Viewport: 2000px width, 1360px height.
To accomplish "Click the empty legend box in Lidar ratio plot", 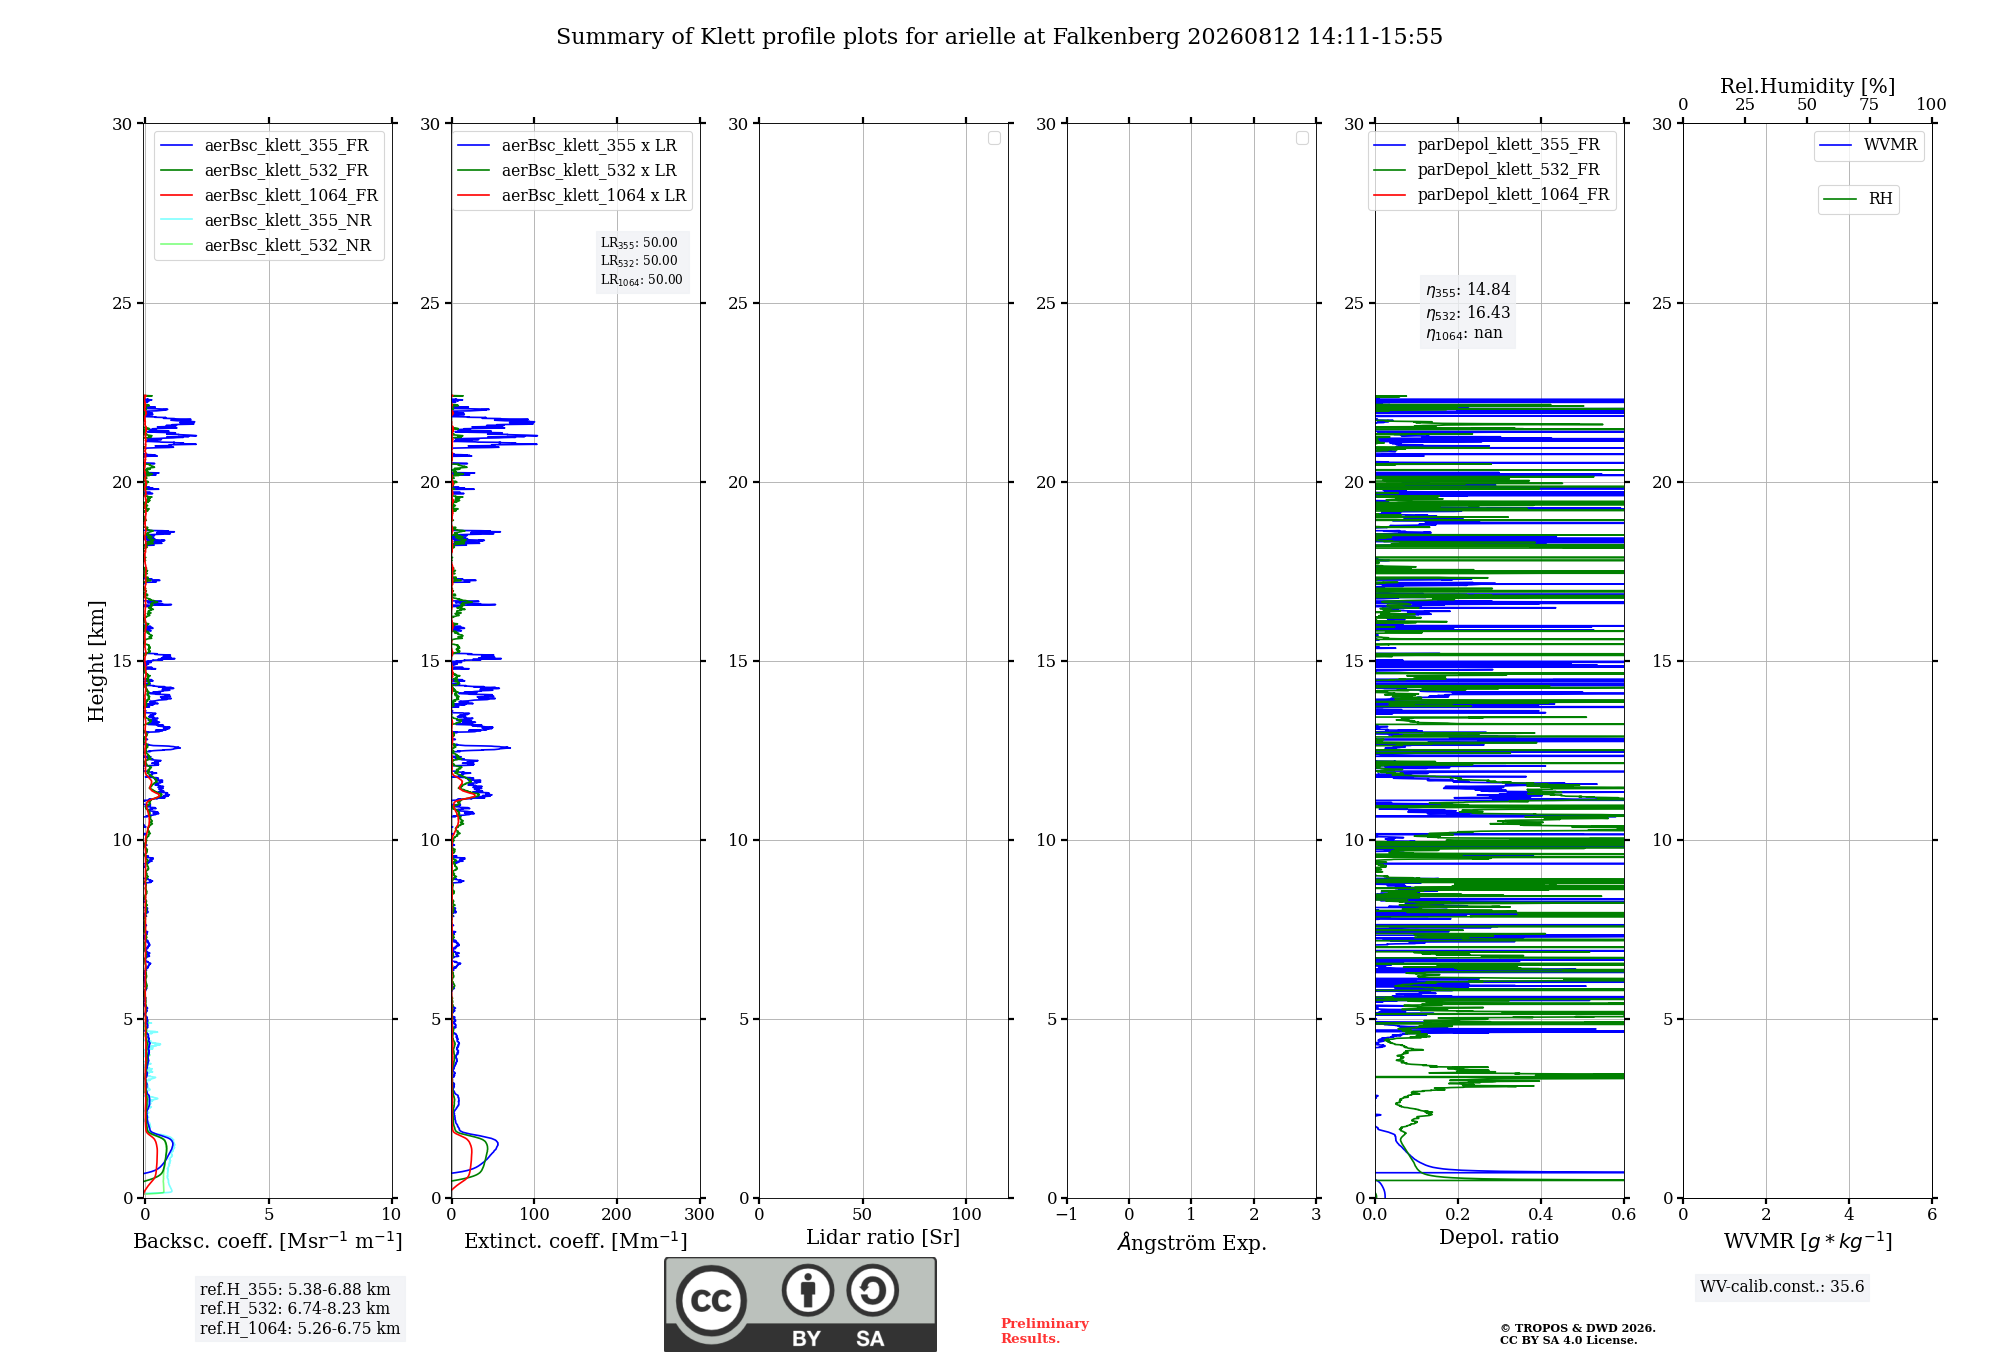I will pyautogui.click(x=994, y=138).
